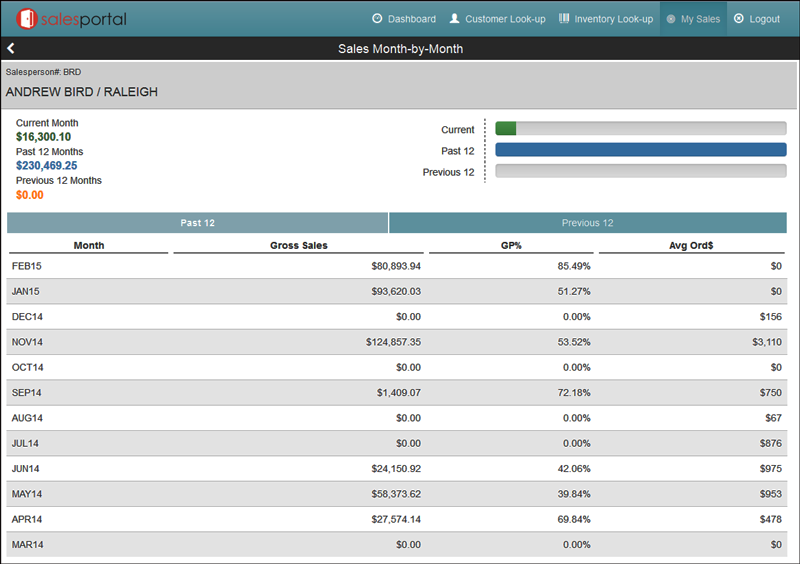
Task: Click the Dashboard clock icon
Action: point(377,19)
